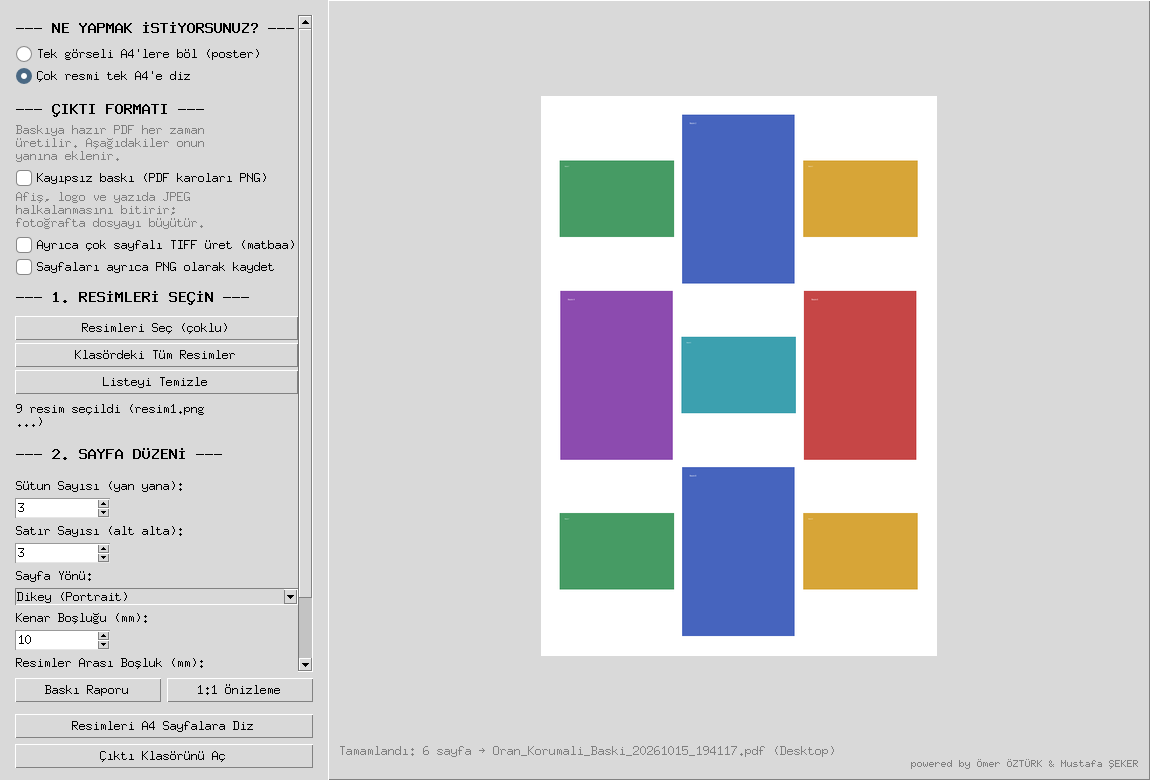Click the '9 resim seçildi (resim1.png ...)' text
The width and height of the screenshot is (1150, 780).
110,415
